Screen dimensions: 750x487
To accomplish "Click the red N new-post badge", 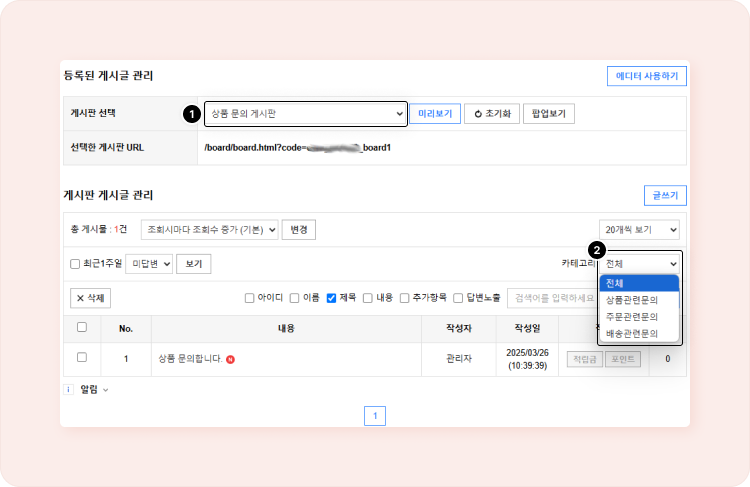I will point(230,359).
